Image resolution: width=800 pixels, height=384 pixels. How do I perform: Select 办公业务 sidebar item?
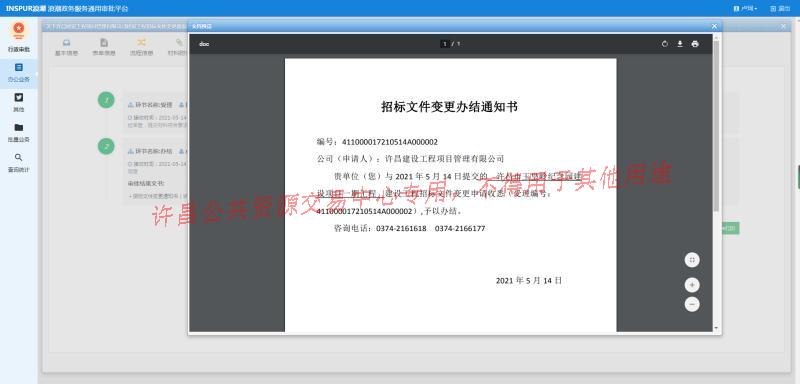pyautogui.click(x=19, y=73)
